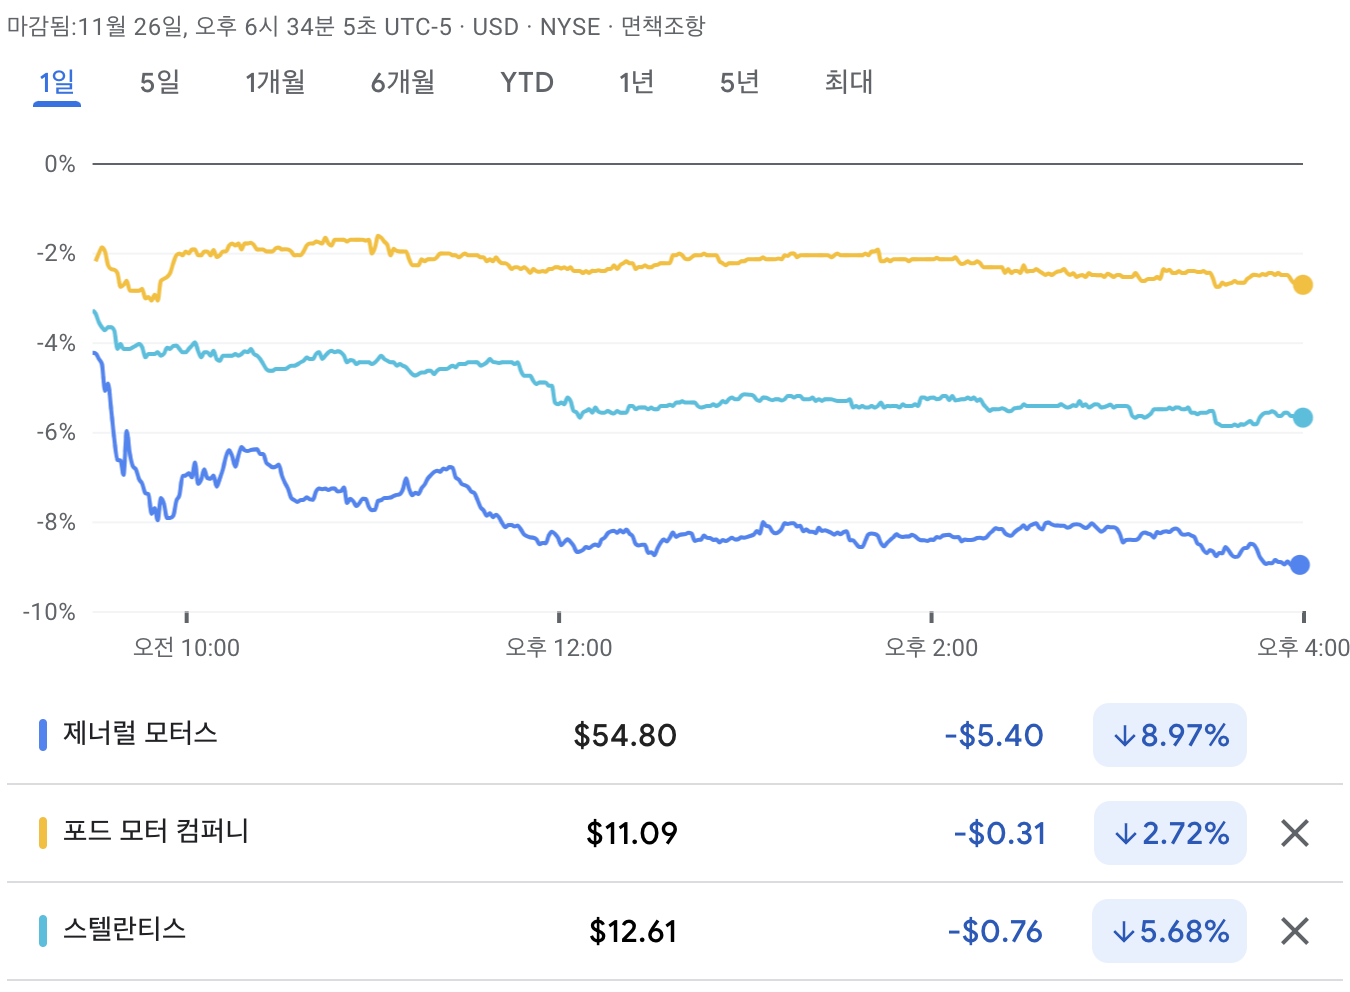Click the -10% y-axis label
Viewport: 1350px width, 992px height.
49,612
